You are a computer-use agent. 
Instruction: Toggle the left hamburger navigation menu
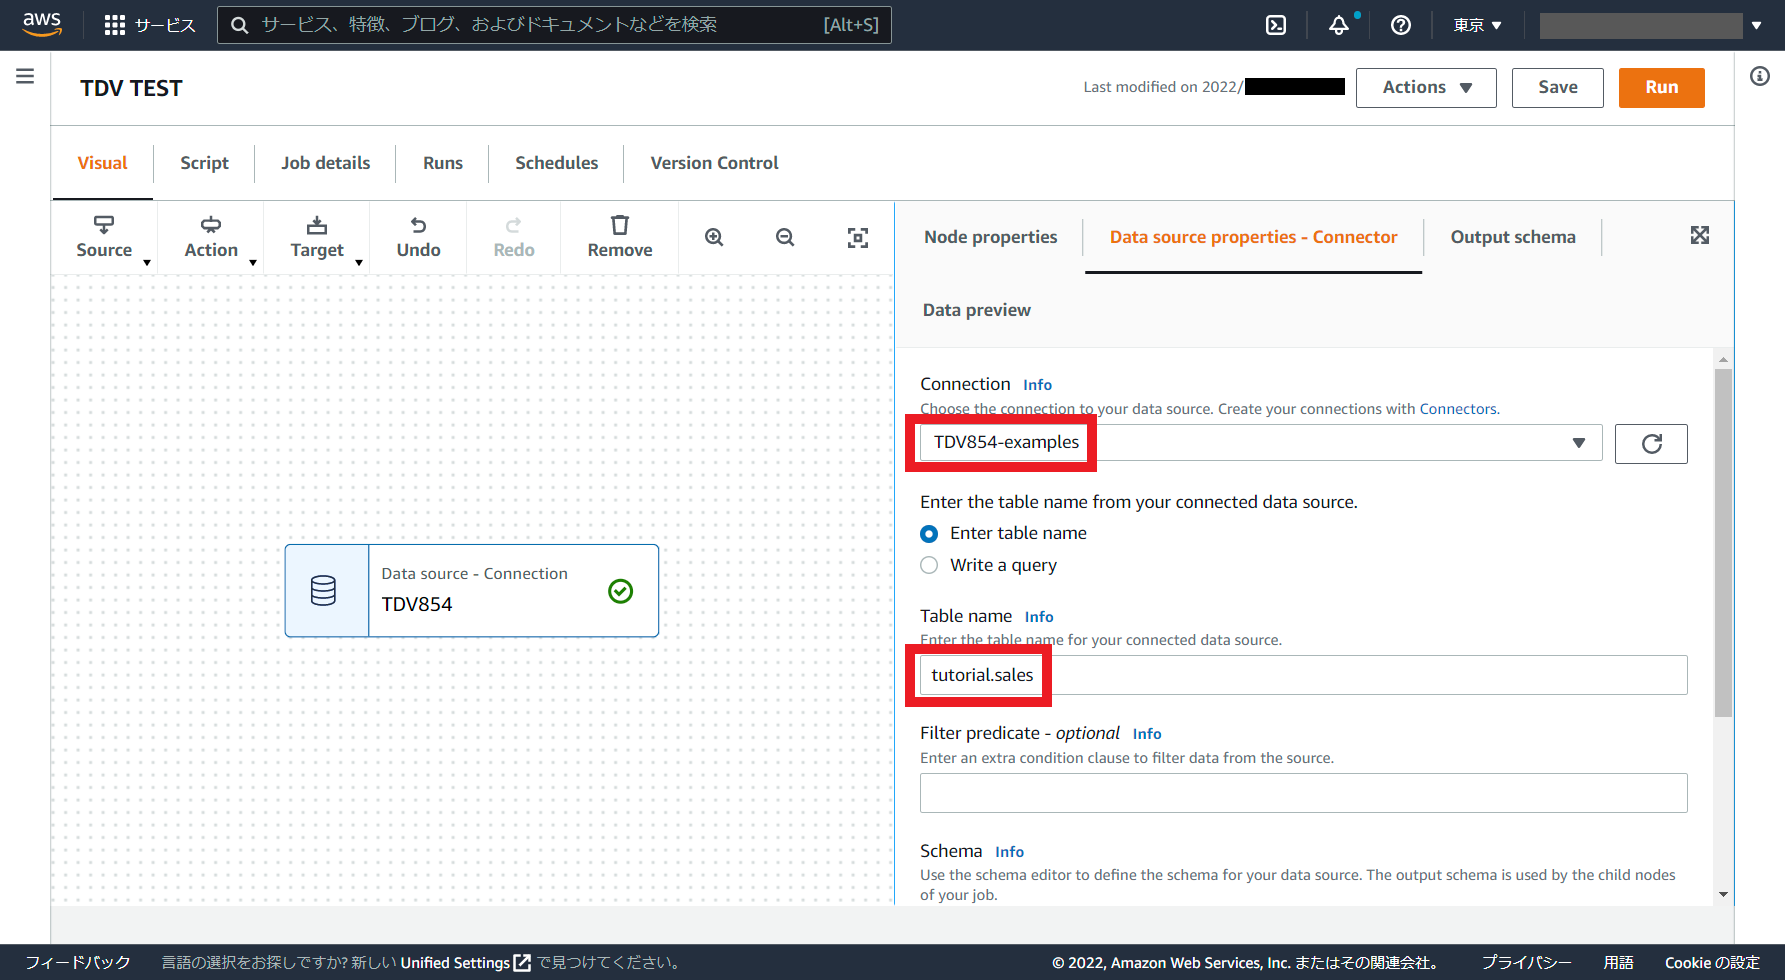[25, 76]
